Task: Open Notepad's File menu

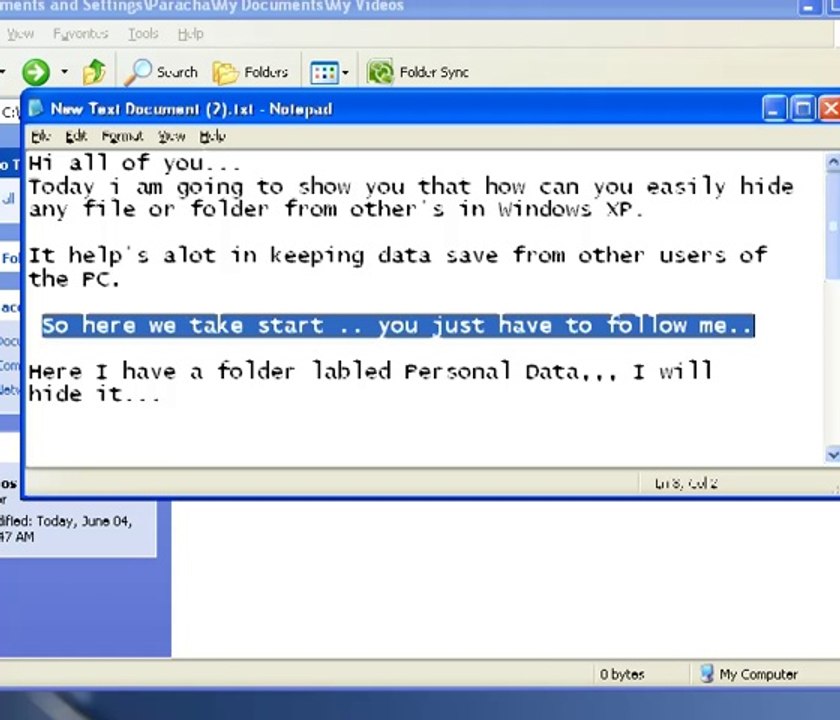Action: [41, 137]
